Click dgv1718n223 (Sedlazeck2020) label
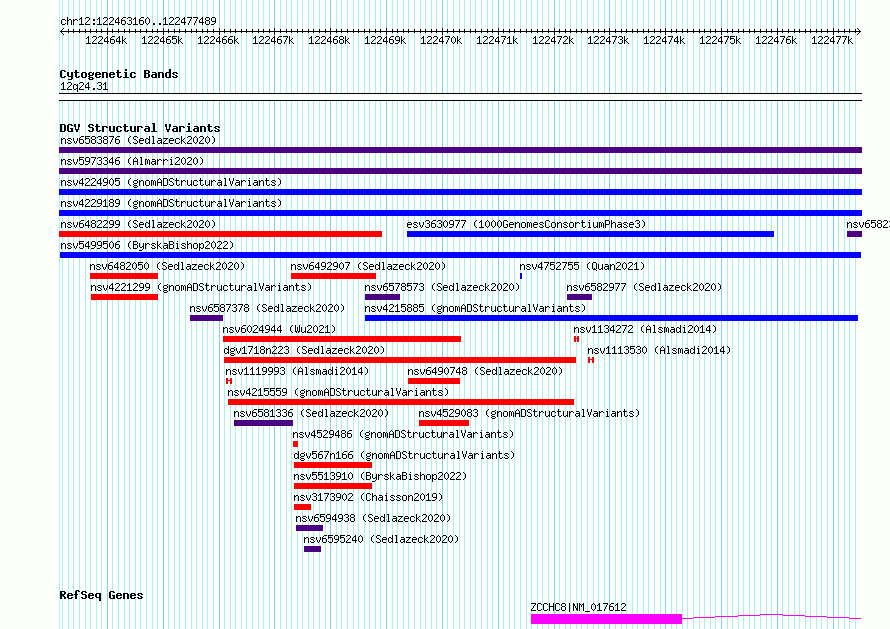 pos(304,350)
